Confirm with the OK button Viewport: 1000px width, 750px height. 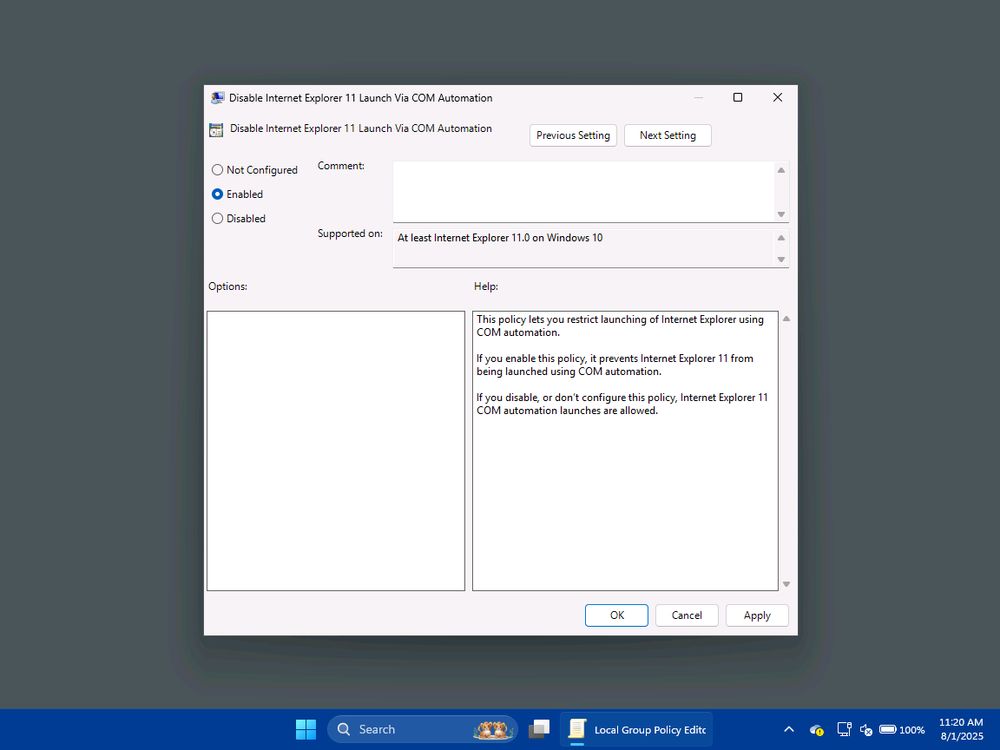click(x=617, y=615)
